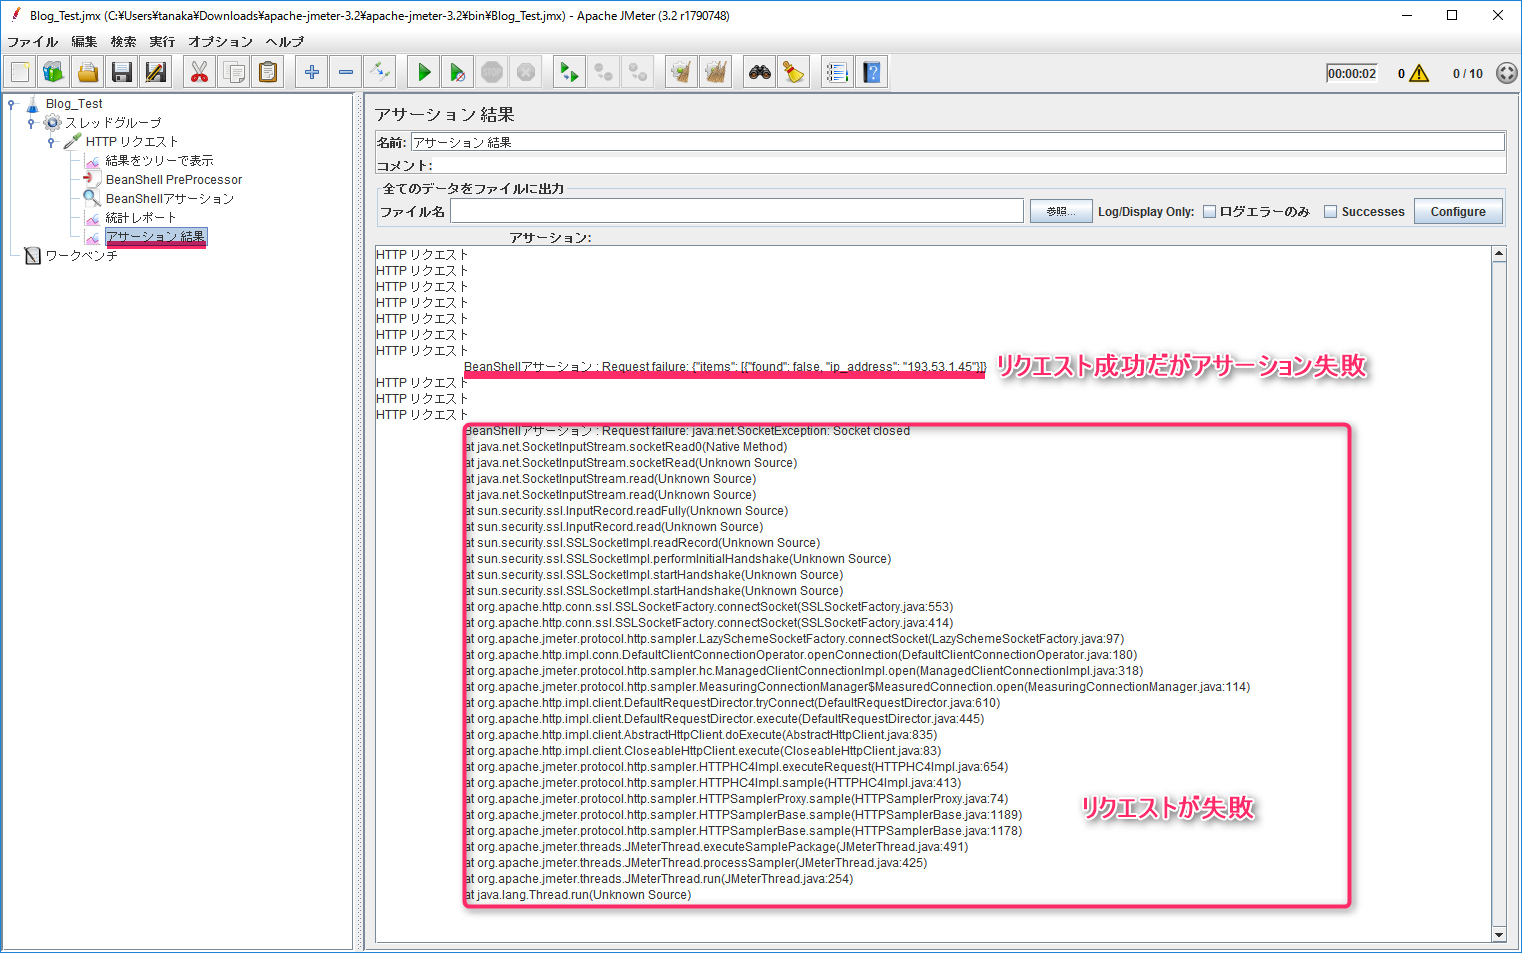This screenshot has height=953, width=1522.
Task: Save the test plan with disk icon
Action: [x=122, y=72]
